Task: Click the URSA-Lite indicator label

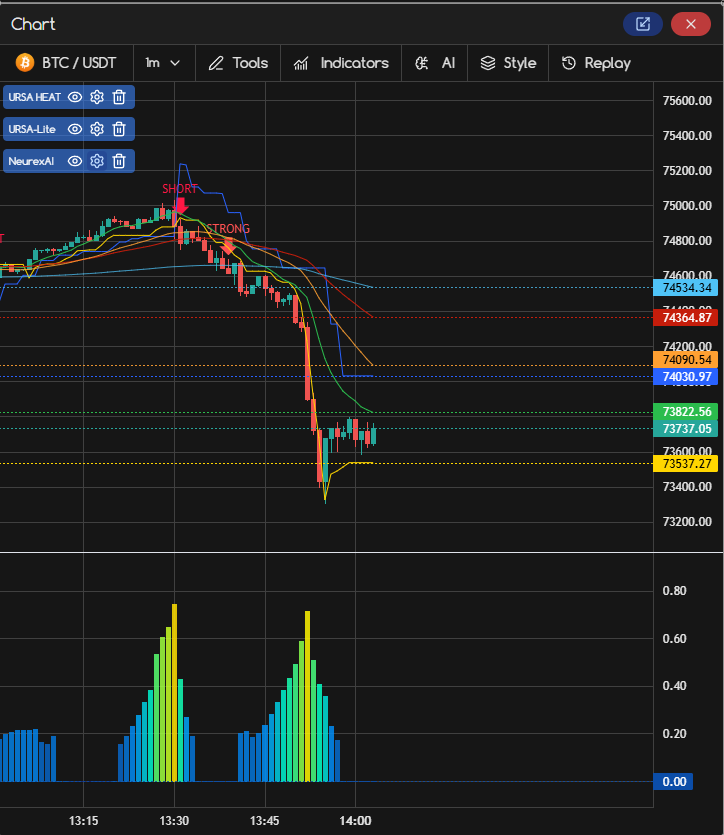Action: 32,129
